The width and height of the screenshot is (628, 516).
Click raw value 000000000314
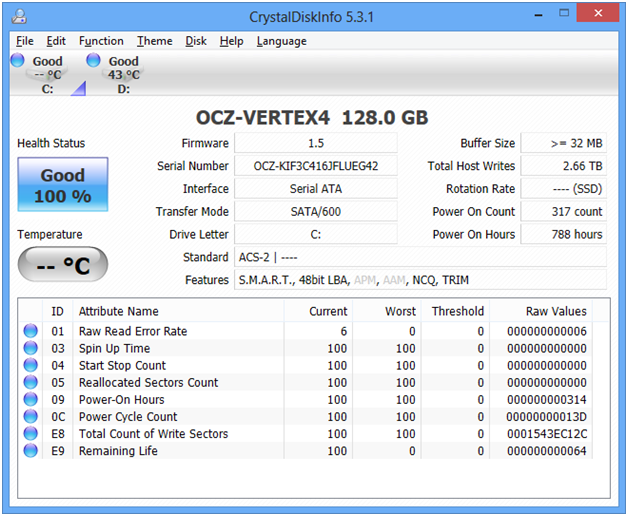coord(547,400)
